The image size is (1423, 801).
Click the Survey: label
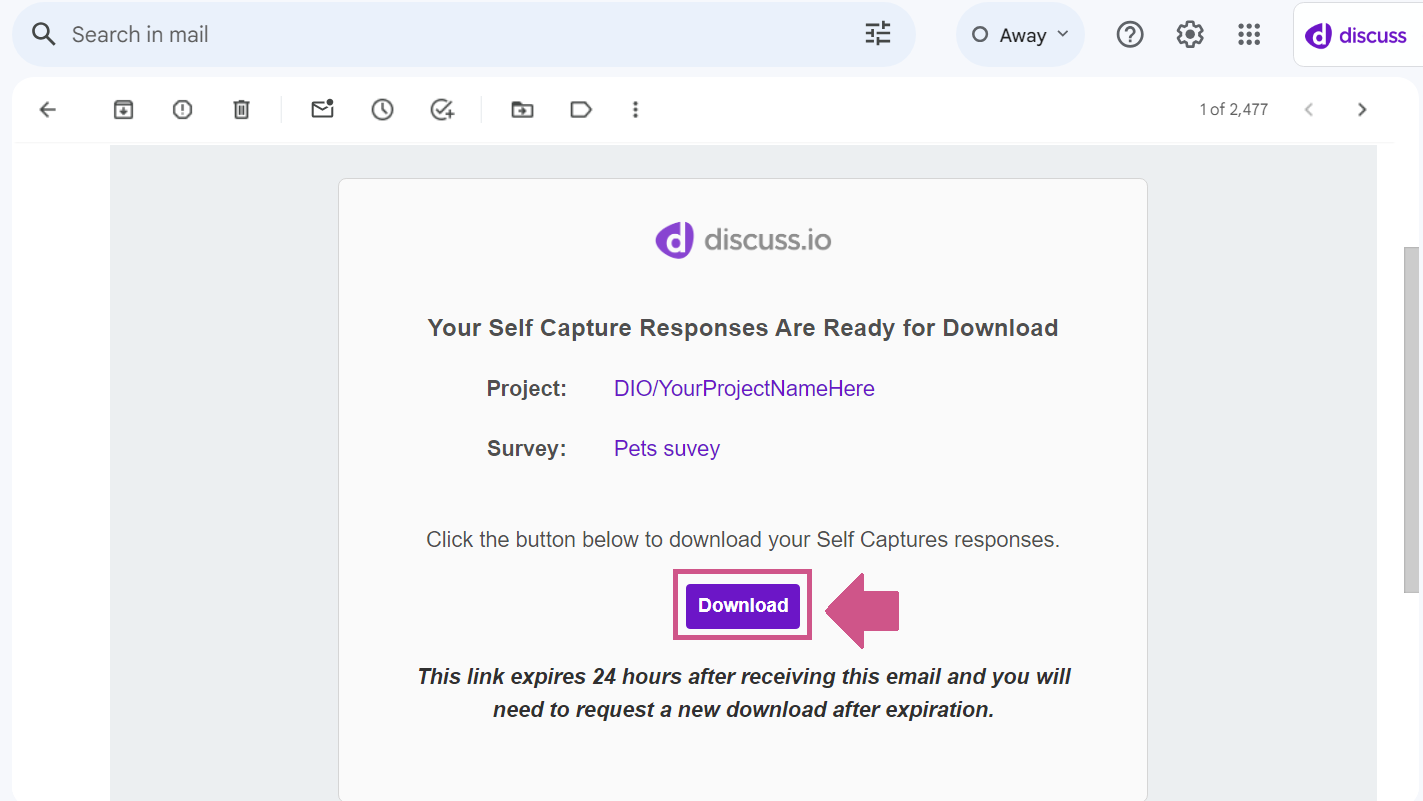coord(527,448)
